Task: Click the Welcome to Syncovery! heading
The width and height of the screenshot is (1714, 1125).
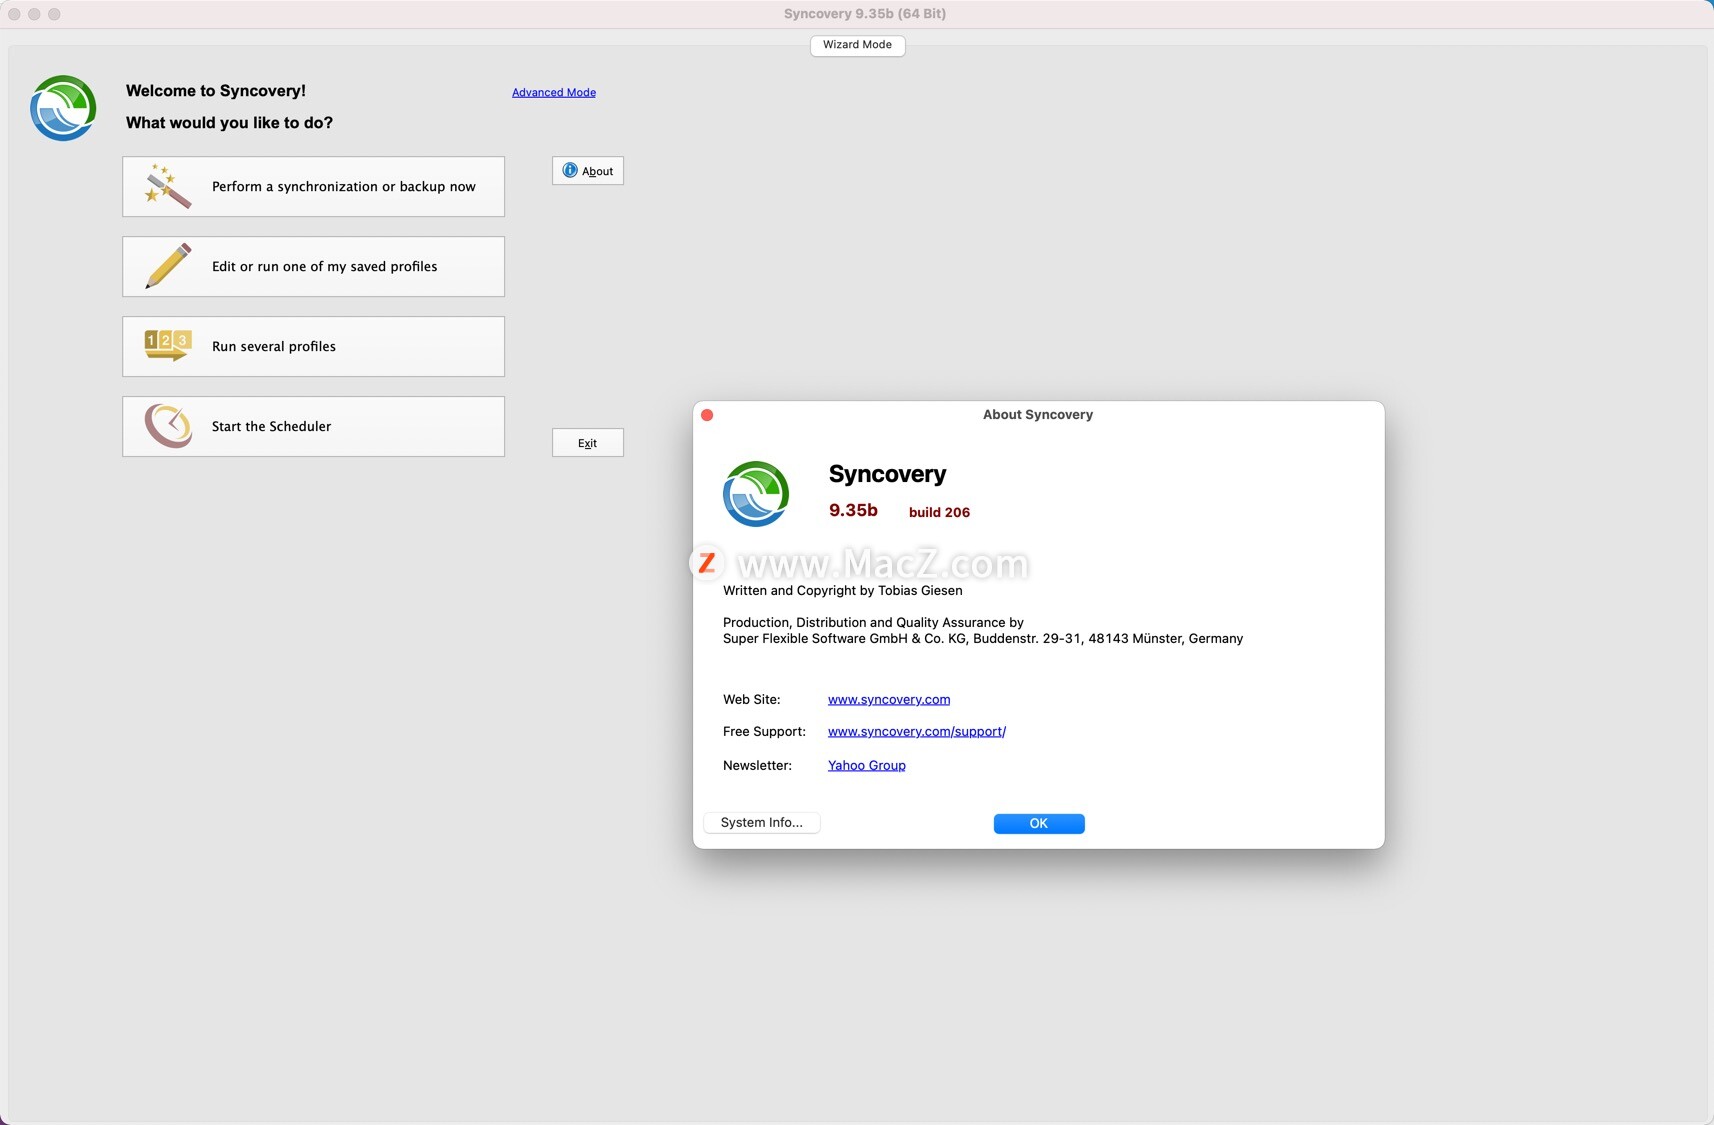Action: pos(216,91)
